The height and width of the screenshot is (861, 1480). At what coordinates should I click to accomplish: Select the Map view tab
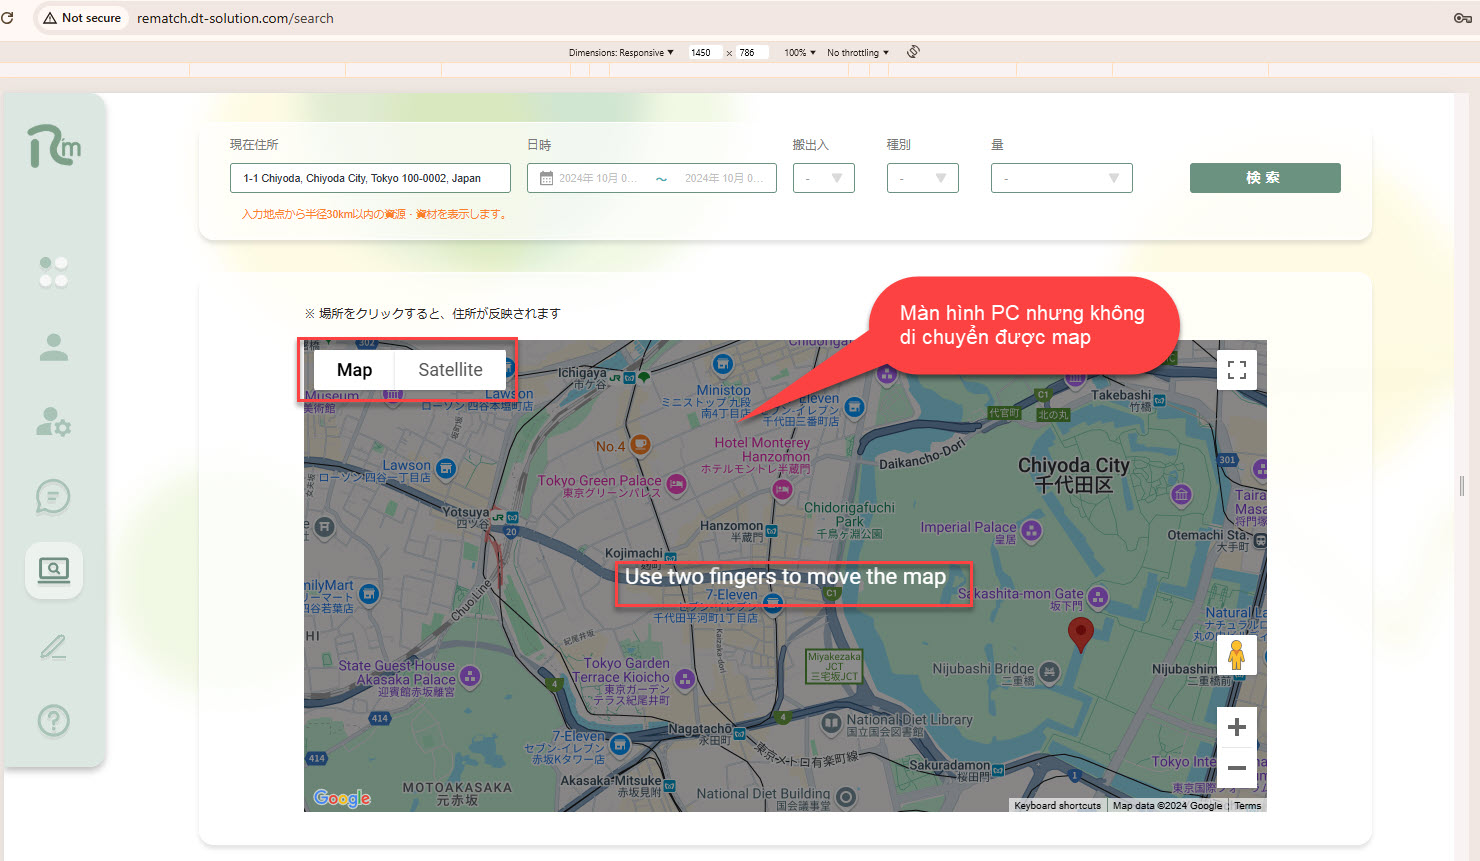(354, 370)
